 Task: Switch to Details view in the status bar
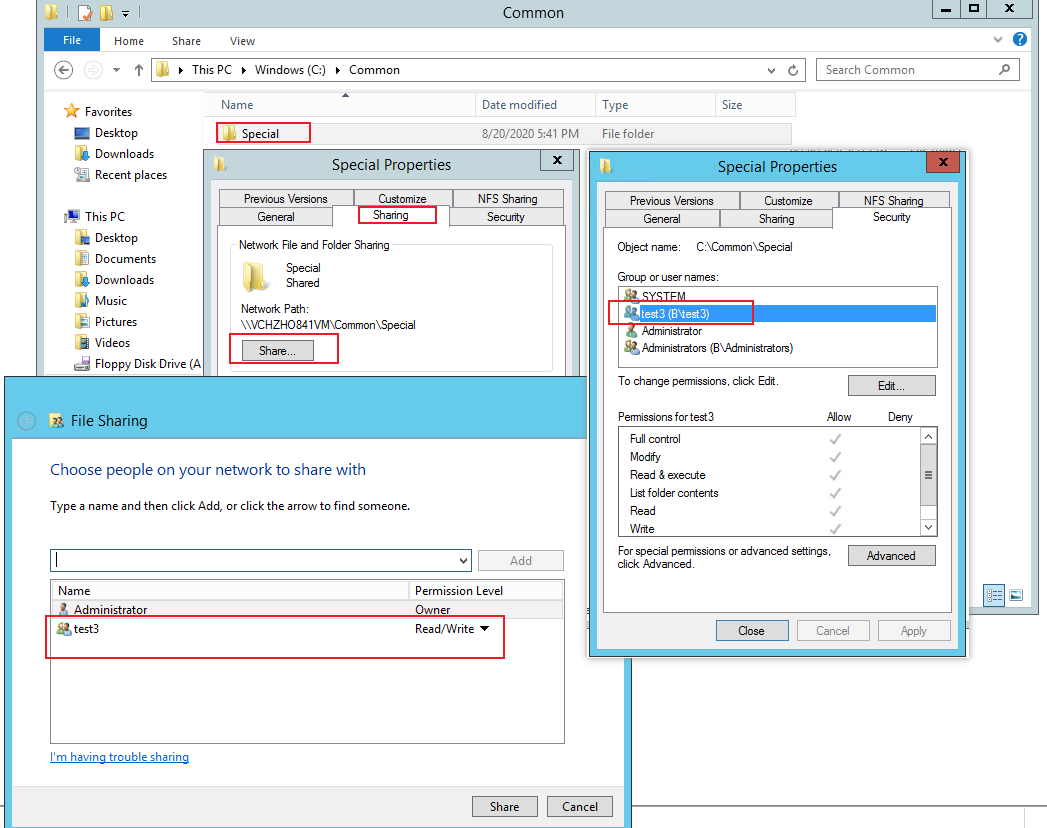pos(994,595)
